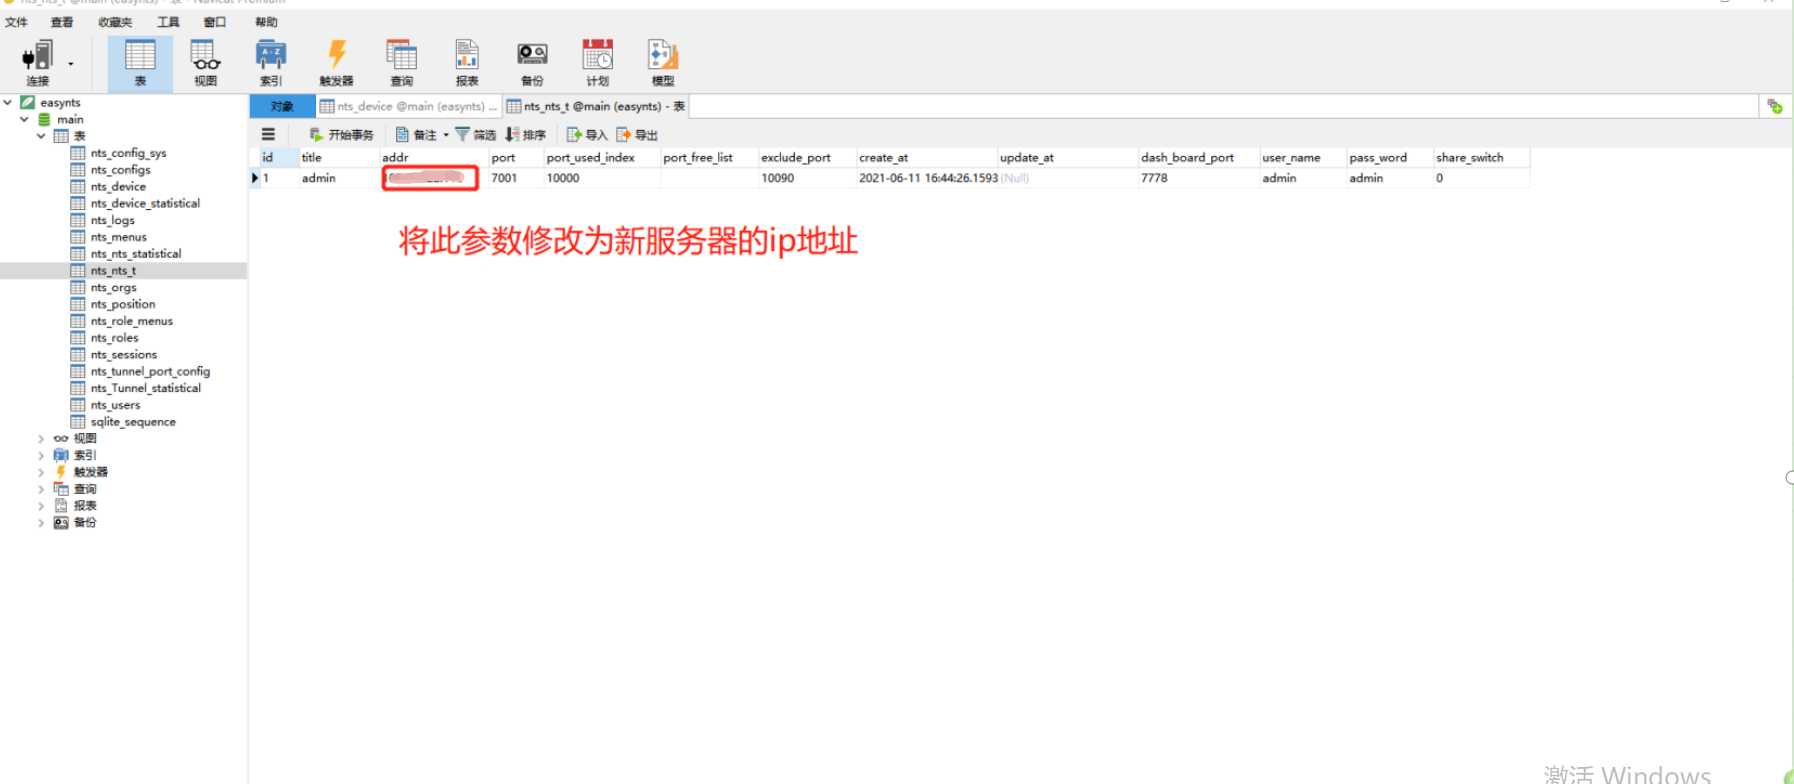Click the 导出 export button
This screenshot has width=1794, height=784.
(637, 134)
